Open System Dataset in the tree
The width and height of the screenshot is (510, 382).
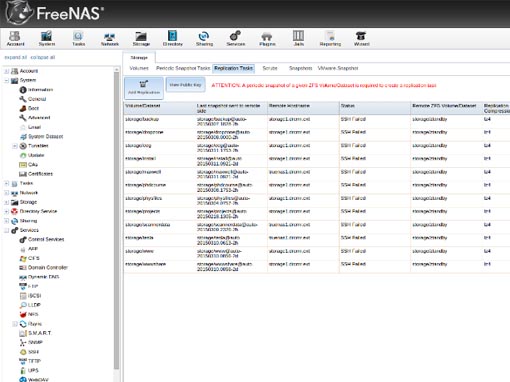pos(41,136)
